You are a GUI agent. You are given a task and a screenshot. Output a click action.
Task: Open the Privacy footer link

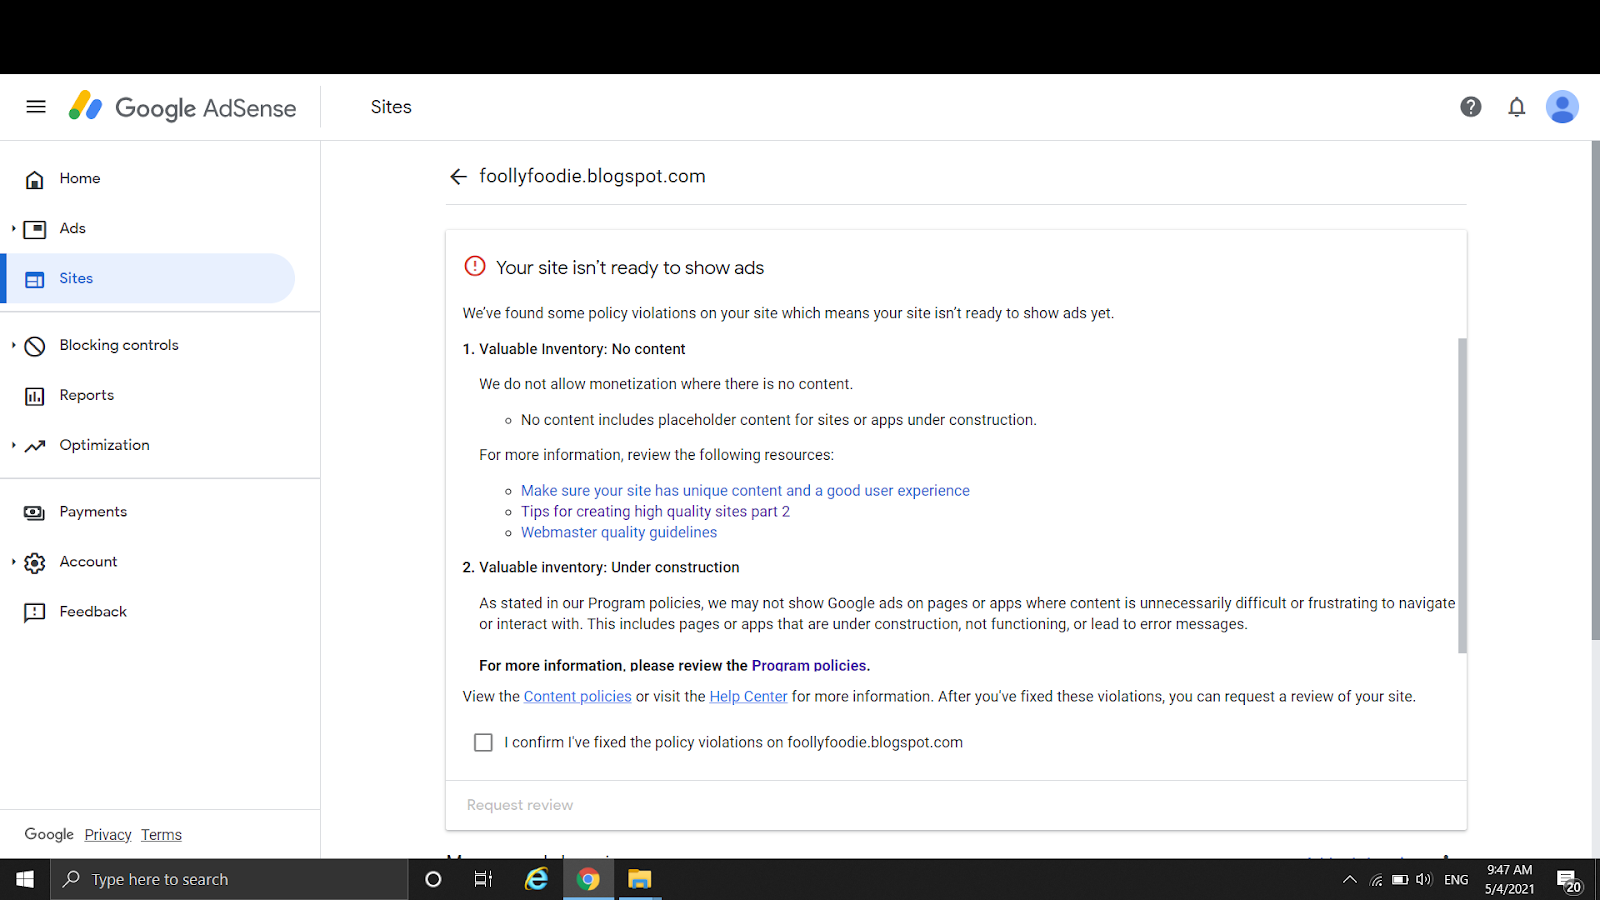pyautogui.click(x=108, y=835)
